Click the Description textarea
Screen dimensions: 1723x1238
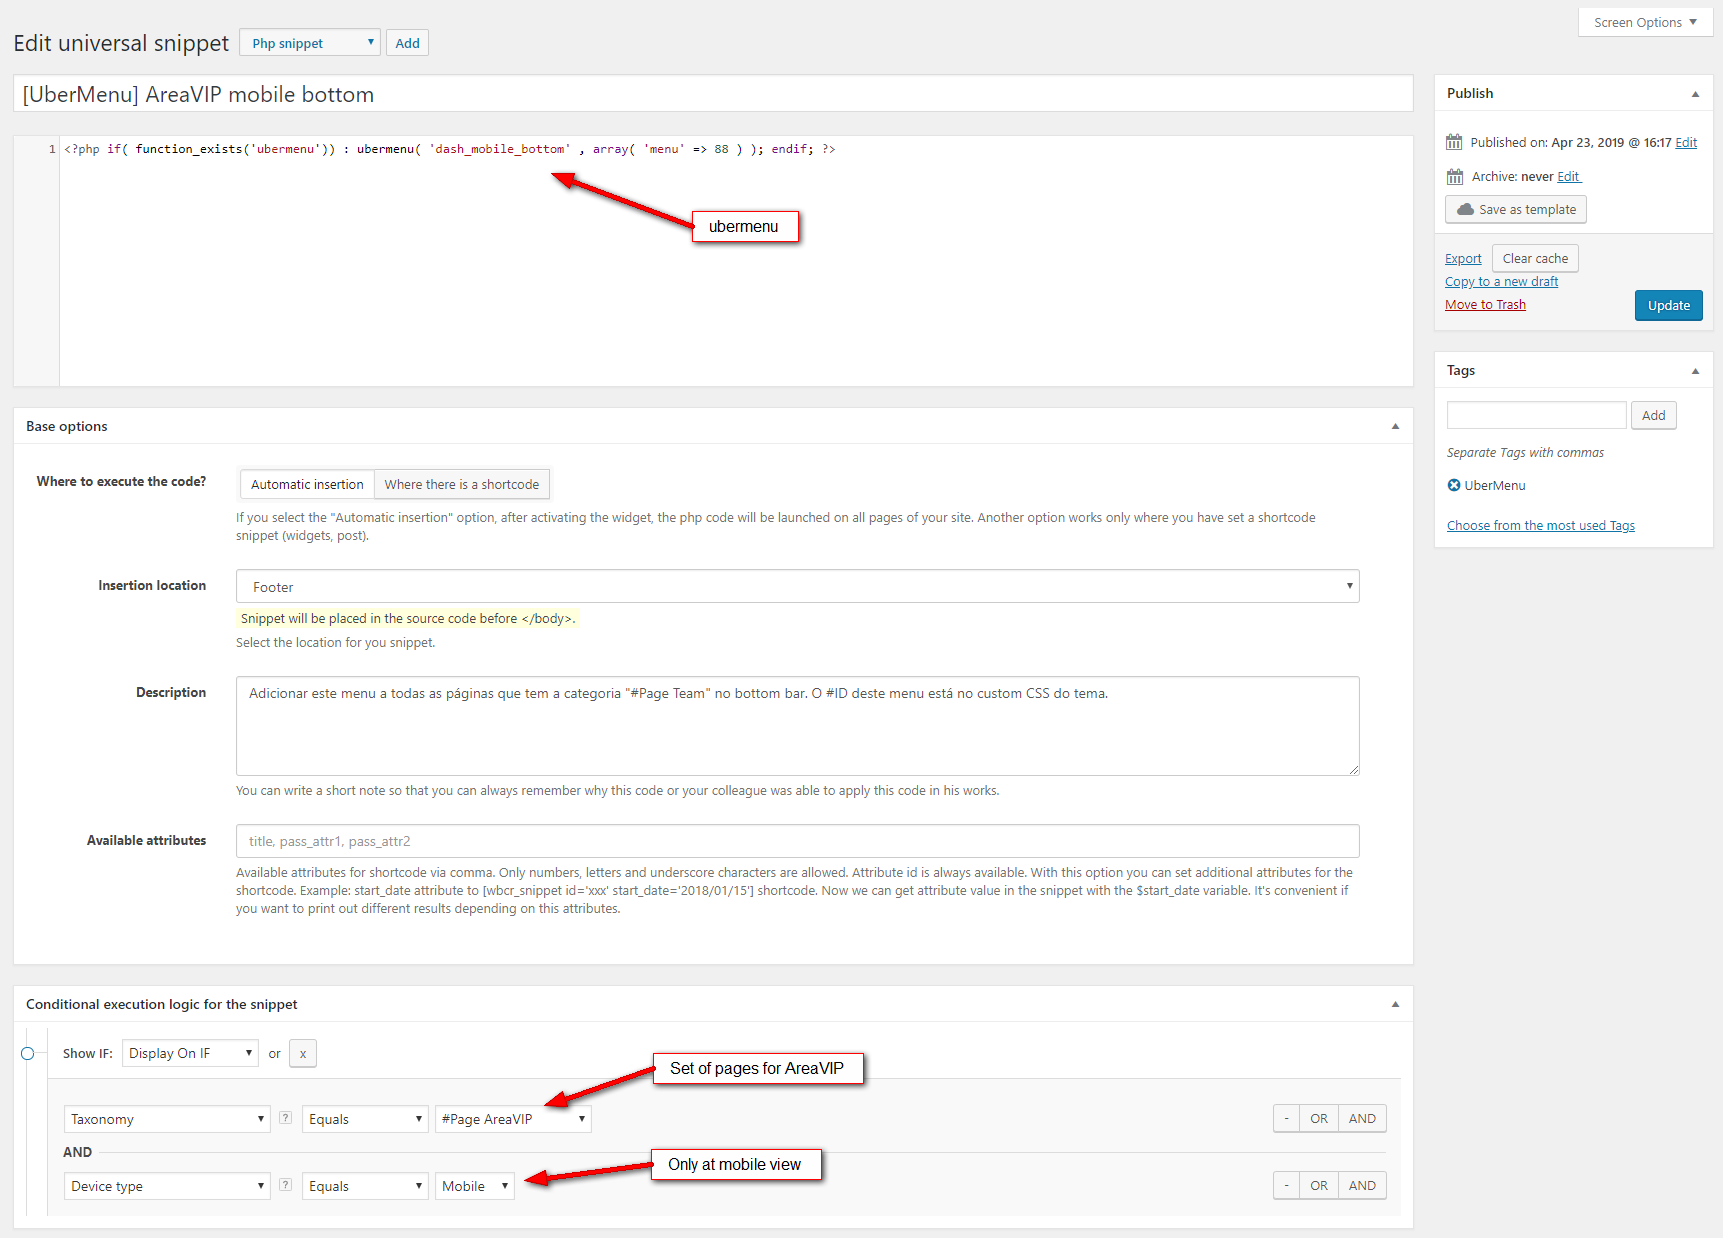tap(798, 726)
